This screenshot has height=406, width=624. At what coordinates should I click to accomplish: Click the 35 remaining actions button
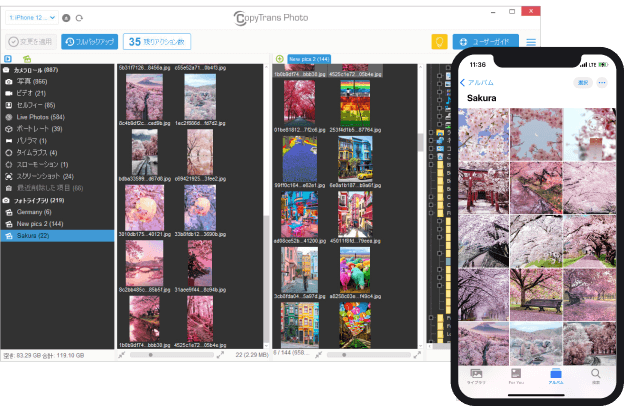(x=157, y=41)
